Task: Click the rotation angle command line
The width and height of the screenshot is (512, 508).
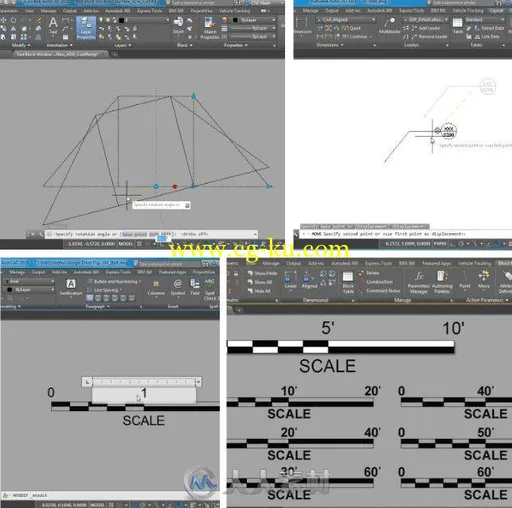Action: [x=152, y=234]
